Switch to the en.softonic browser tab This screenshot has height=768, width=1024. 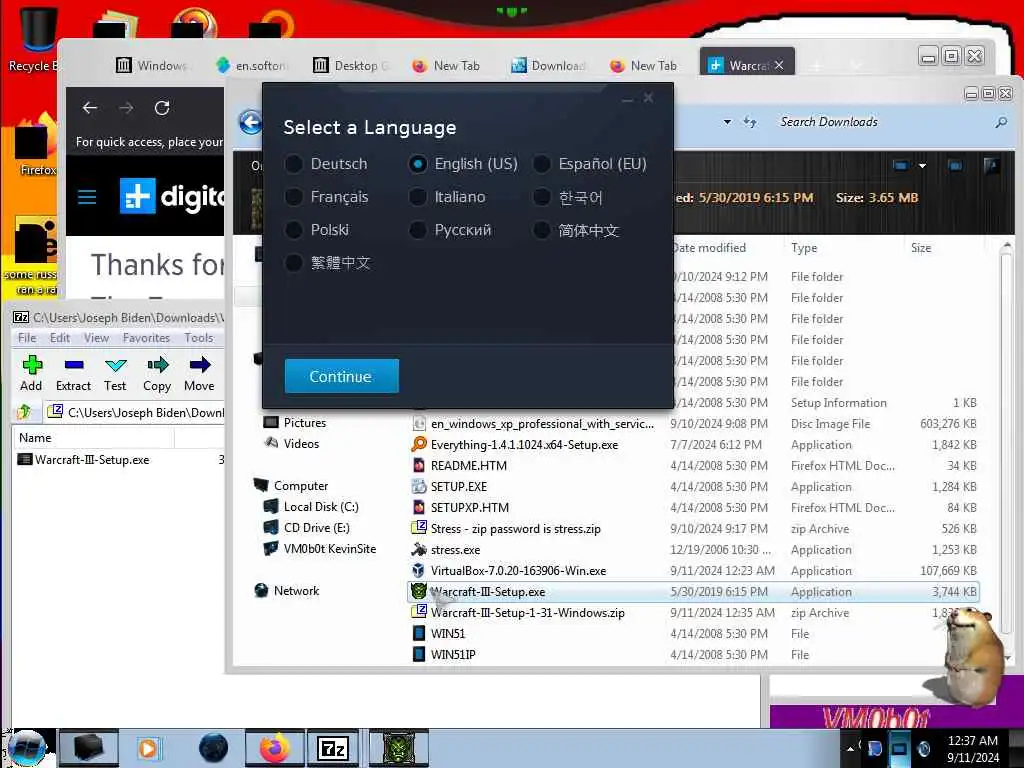pos(251,65)
